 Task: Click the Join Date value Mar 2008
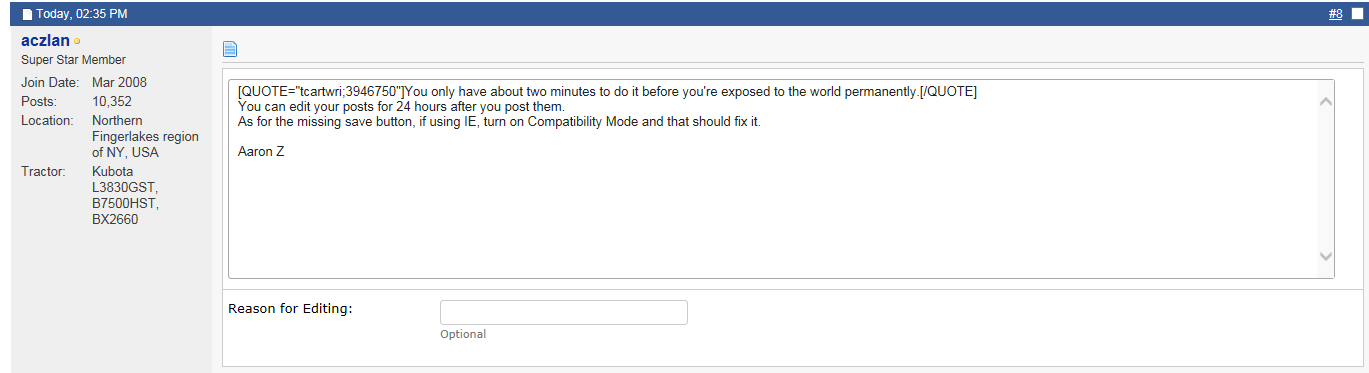pos(119,82)
